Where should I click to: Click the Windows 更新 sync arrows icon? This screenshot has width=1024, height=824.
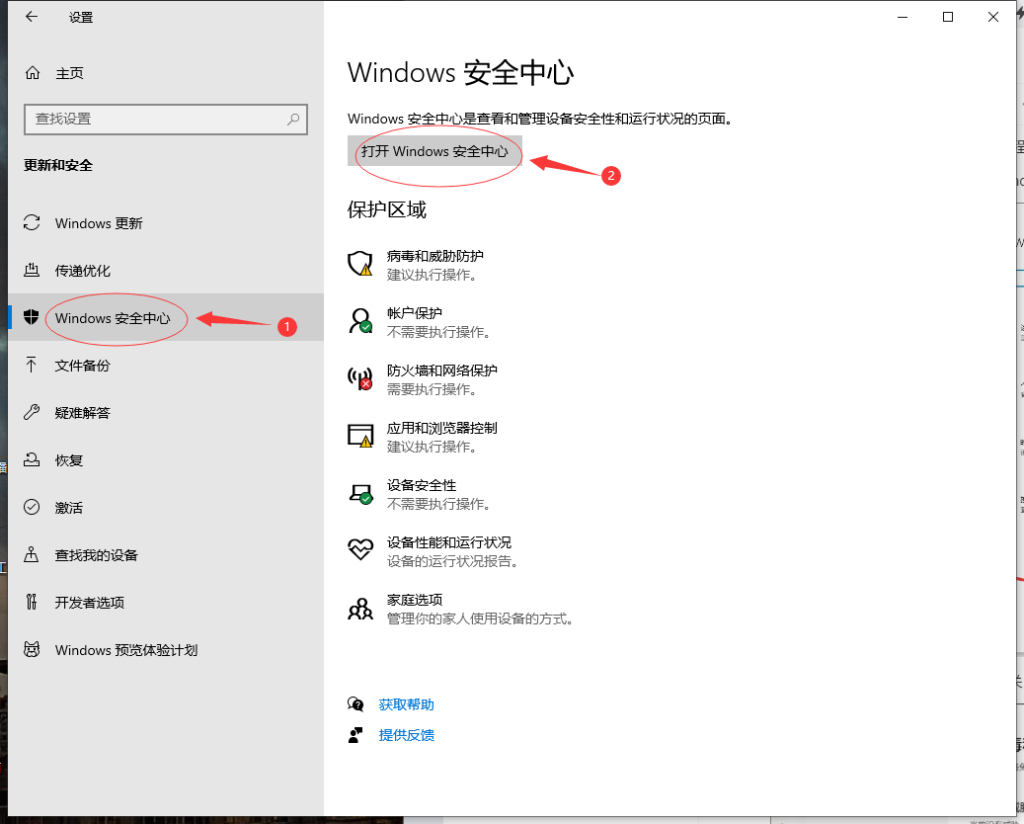(31, 223)
